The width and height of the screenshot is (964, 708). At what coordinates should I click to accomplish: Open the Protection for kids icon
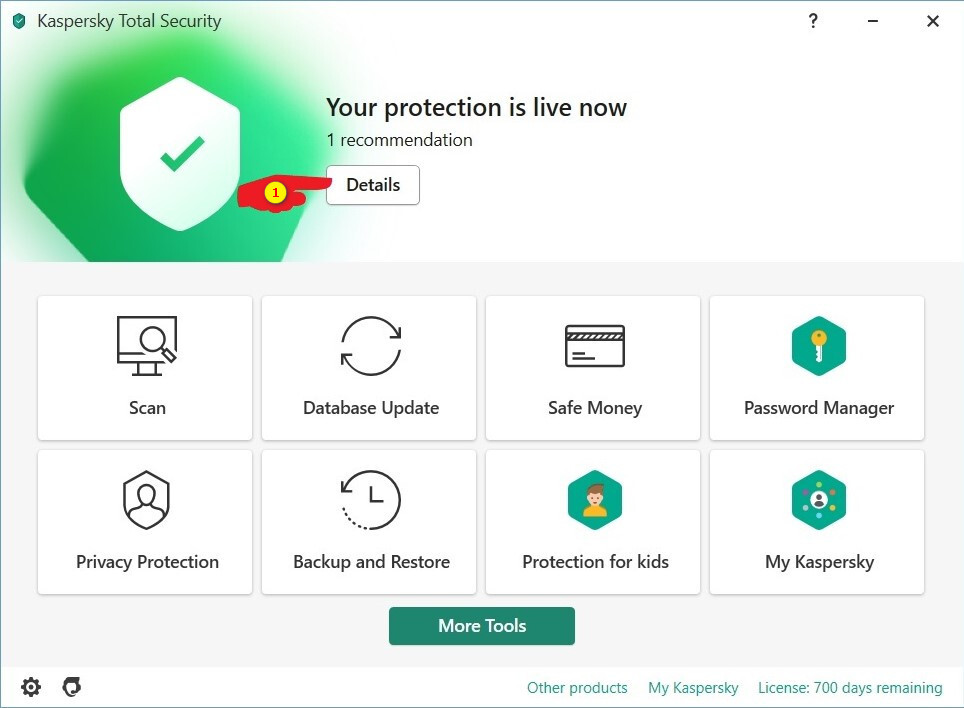pyautogui.click(x=594, y=500)
